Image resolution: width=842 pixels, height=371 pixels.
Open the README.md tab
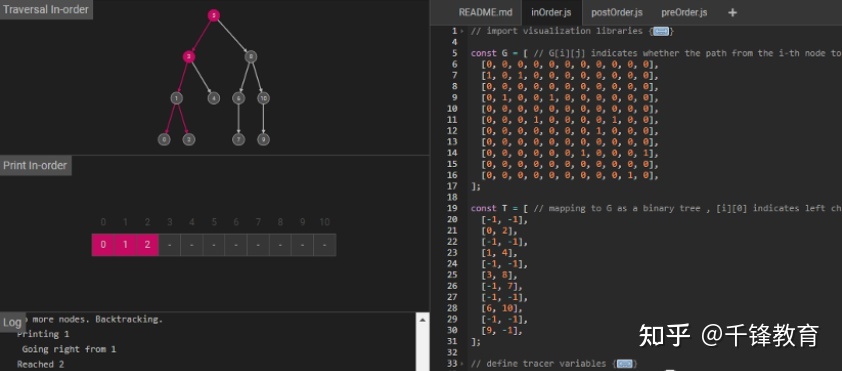click(485, 12)
